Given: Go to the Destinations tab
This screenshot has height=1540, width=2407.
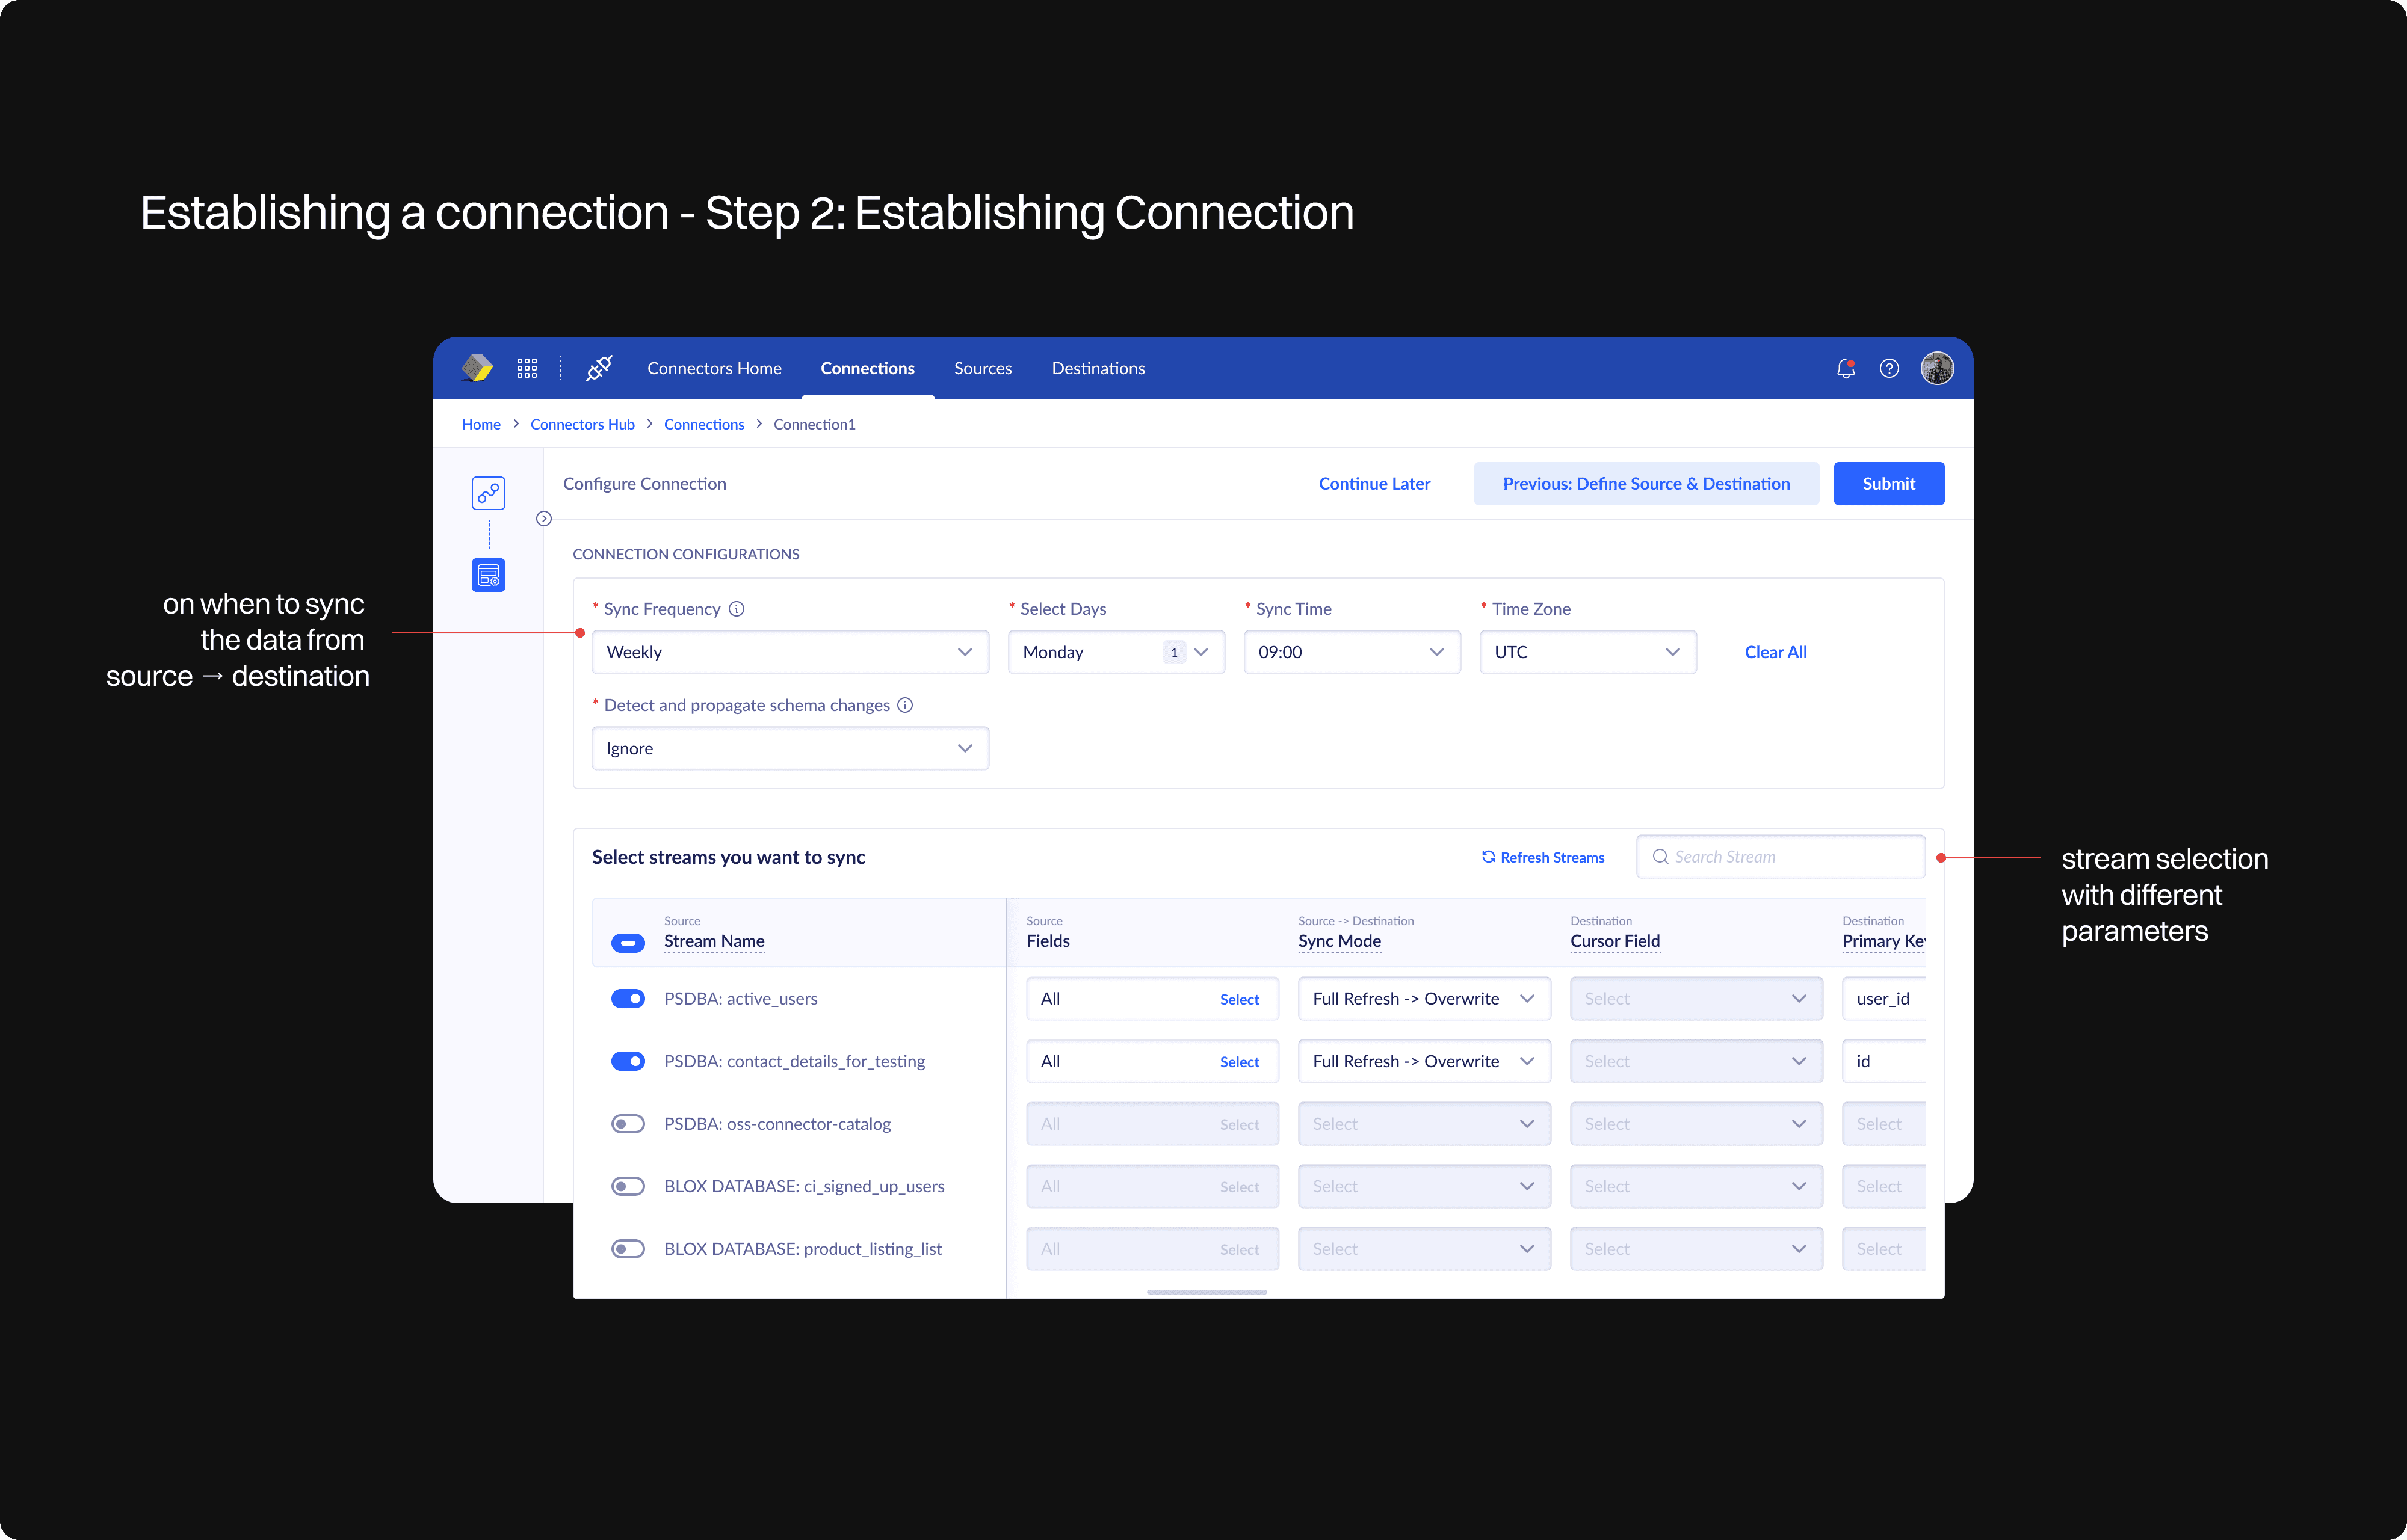Looking at the screenshot, I should (x=1098, y=368).
